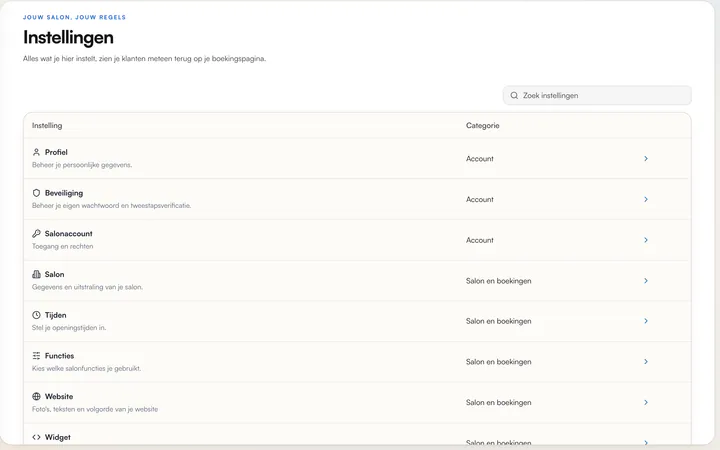This screenshot has width=720, height=450.
Task: Open the Functies setting title
Action: (59, 355)
